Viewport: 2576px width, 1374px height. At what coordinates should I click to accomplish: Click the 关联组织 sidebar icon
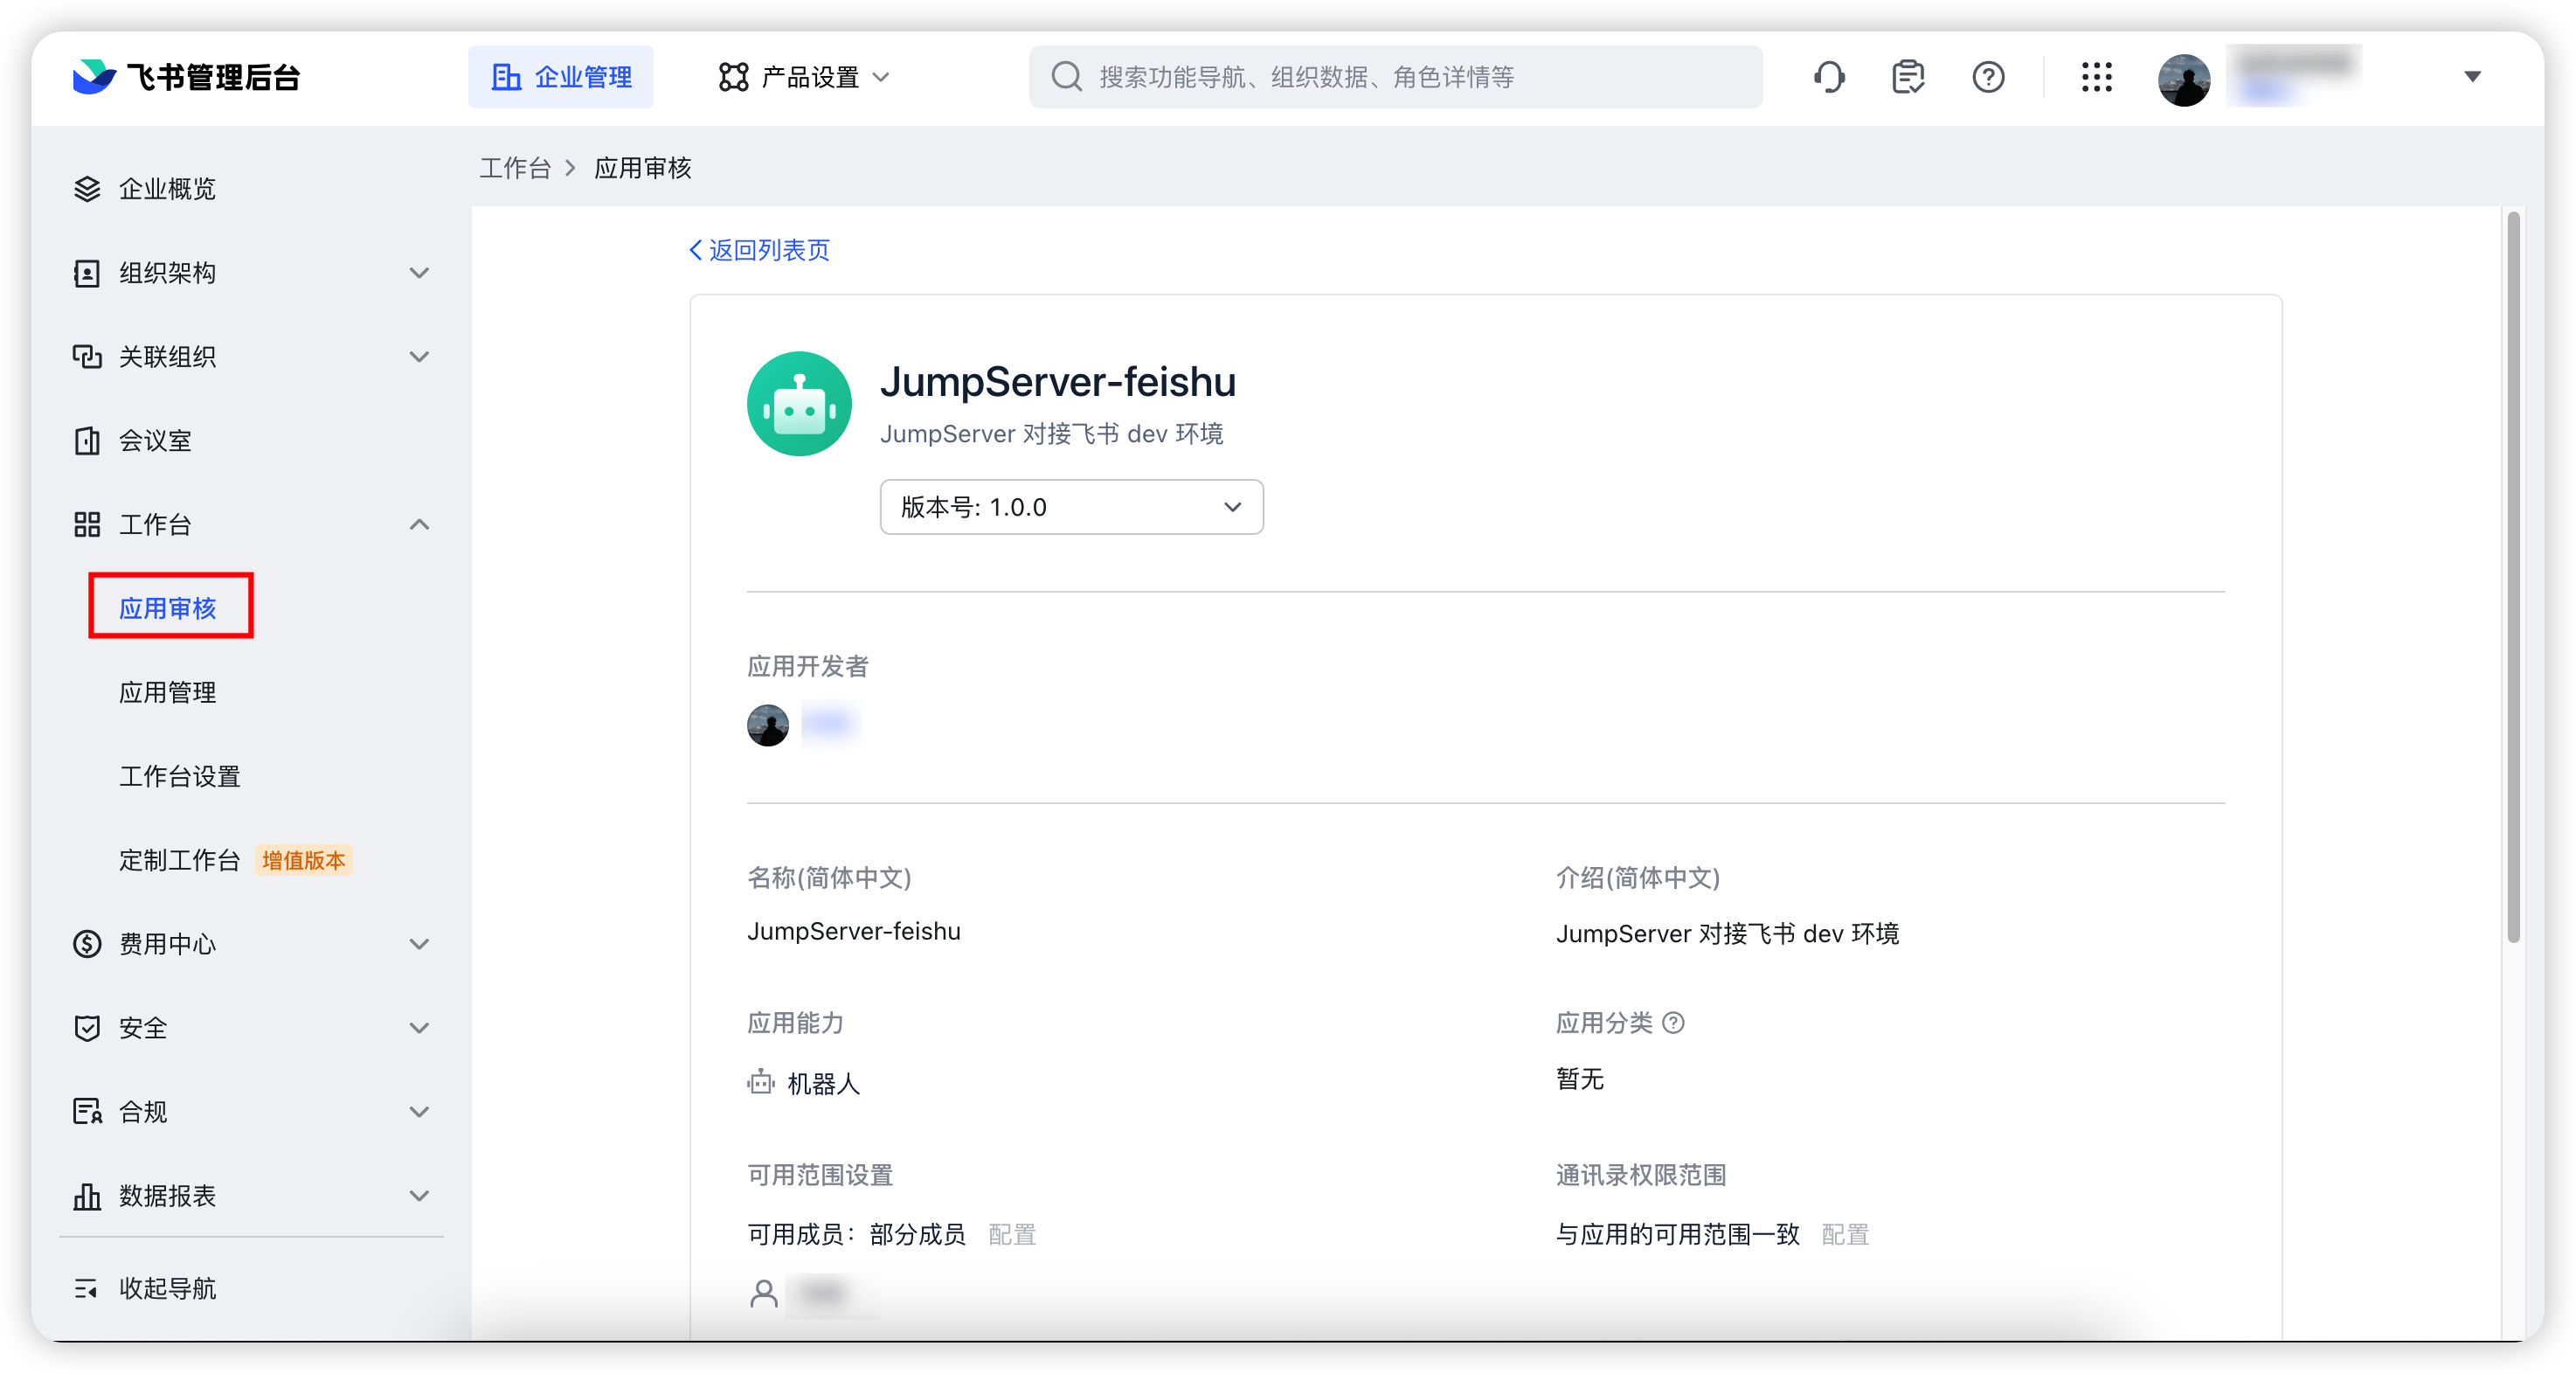click(87, 357)
